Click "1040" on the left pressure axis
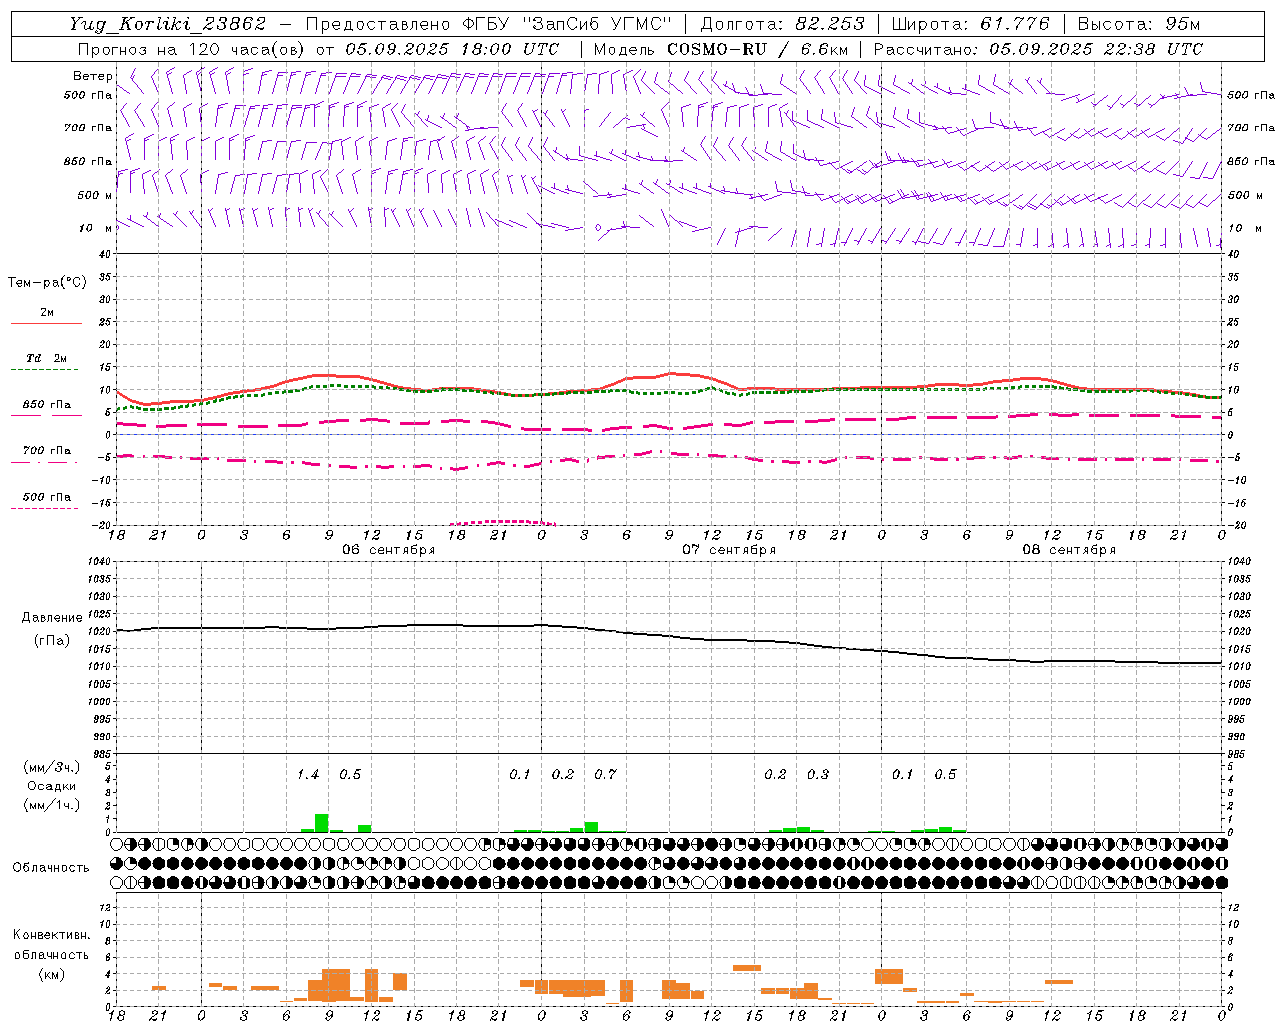The image size is (1280, 1024). tap(97, 561)
